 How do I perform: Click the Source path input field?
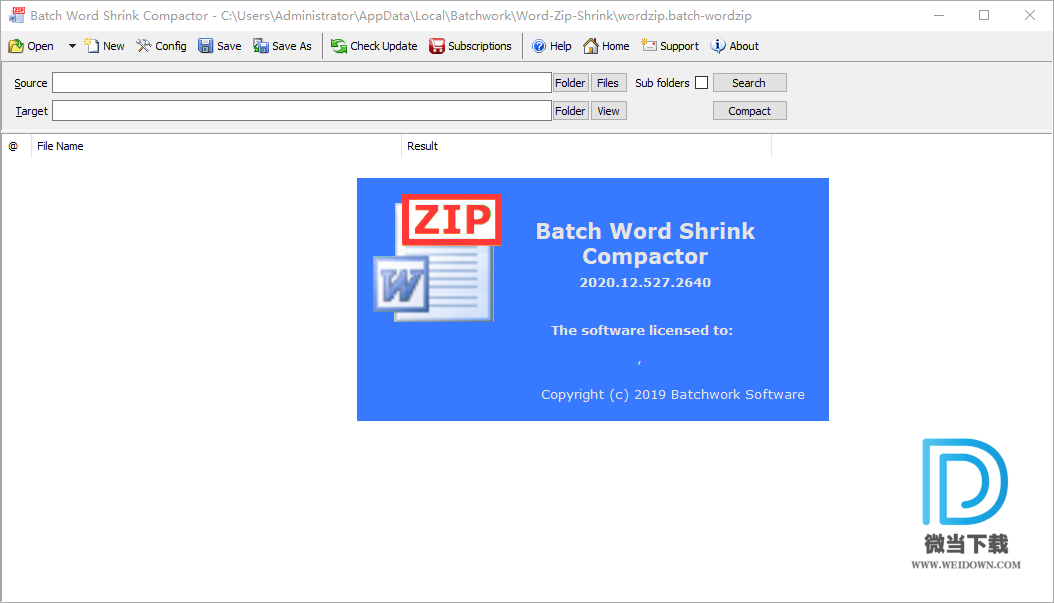click(x=302, y=83)
